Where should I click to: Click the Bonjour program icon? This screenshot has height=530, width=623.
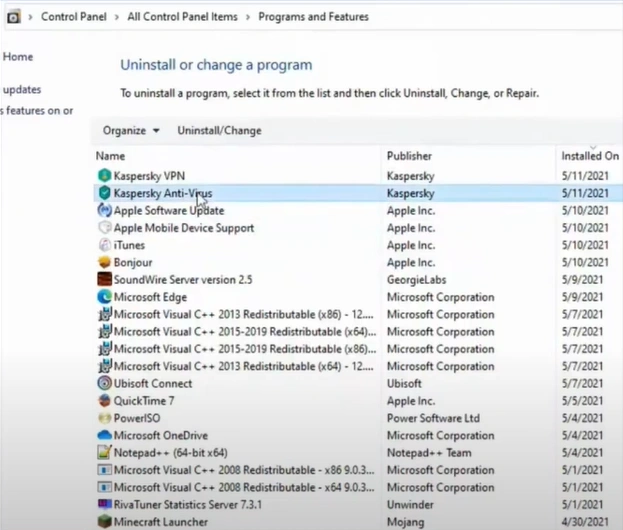coord(104,262)
